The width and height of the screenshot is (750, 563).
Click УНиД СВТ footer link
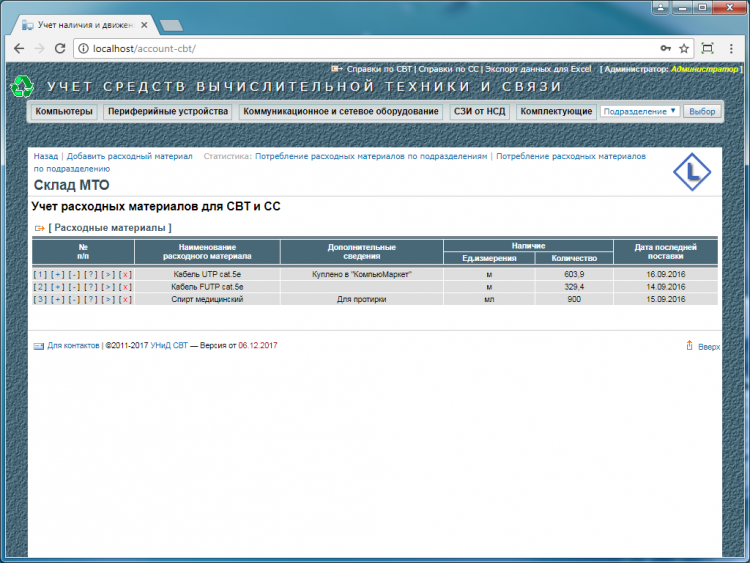[x=169, y=345]
